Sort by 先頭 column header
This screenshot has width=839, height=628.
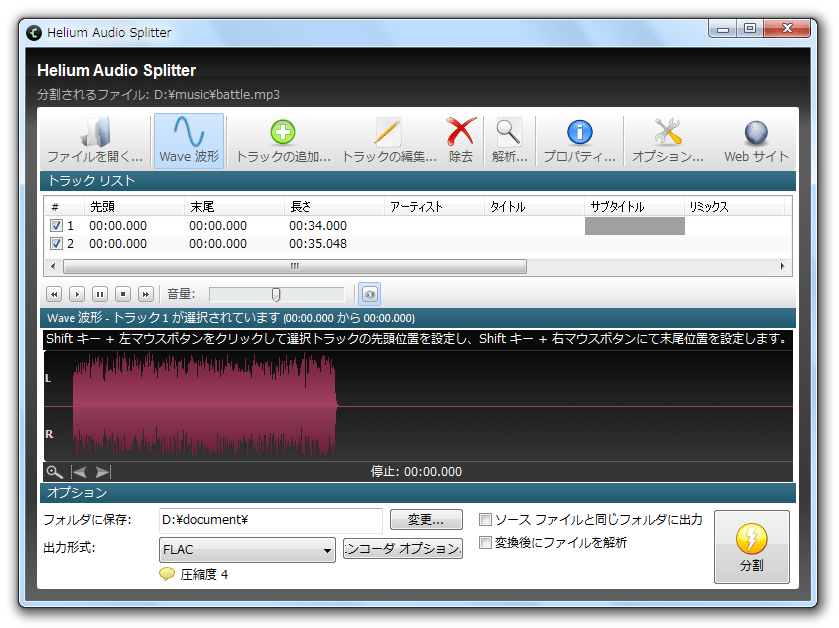pos(134,206)
